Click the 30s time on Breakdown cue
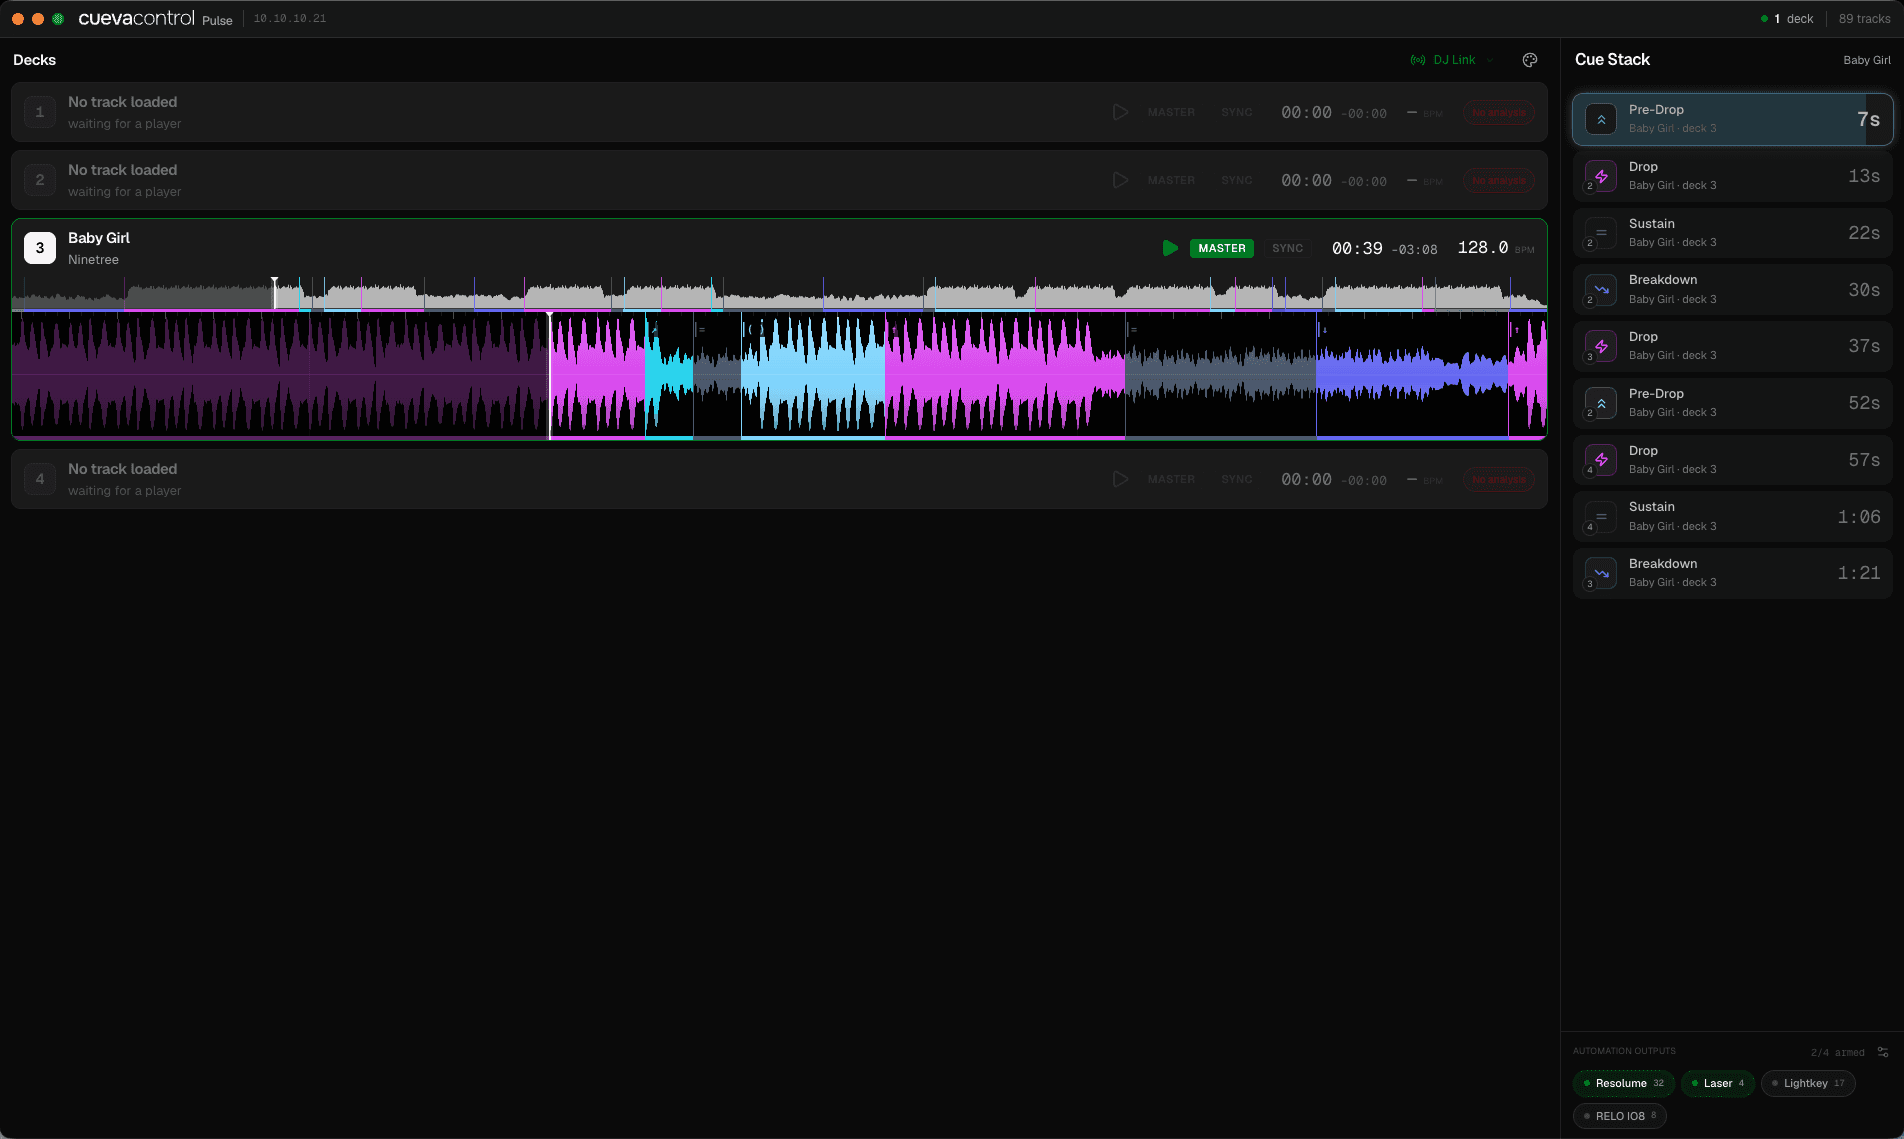Screen dimensions: 1904x1139 [1864, 290]
